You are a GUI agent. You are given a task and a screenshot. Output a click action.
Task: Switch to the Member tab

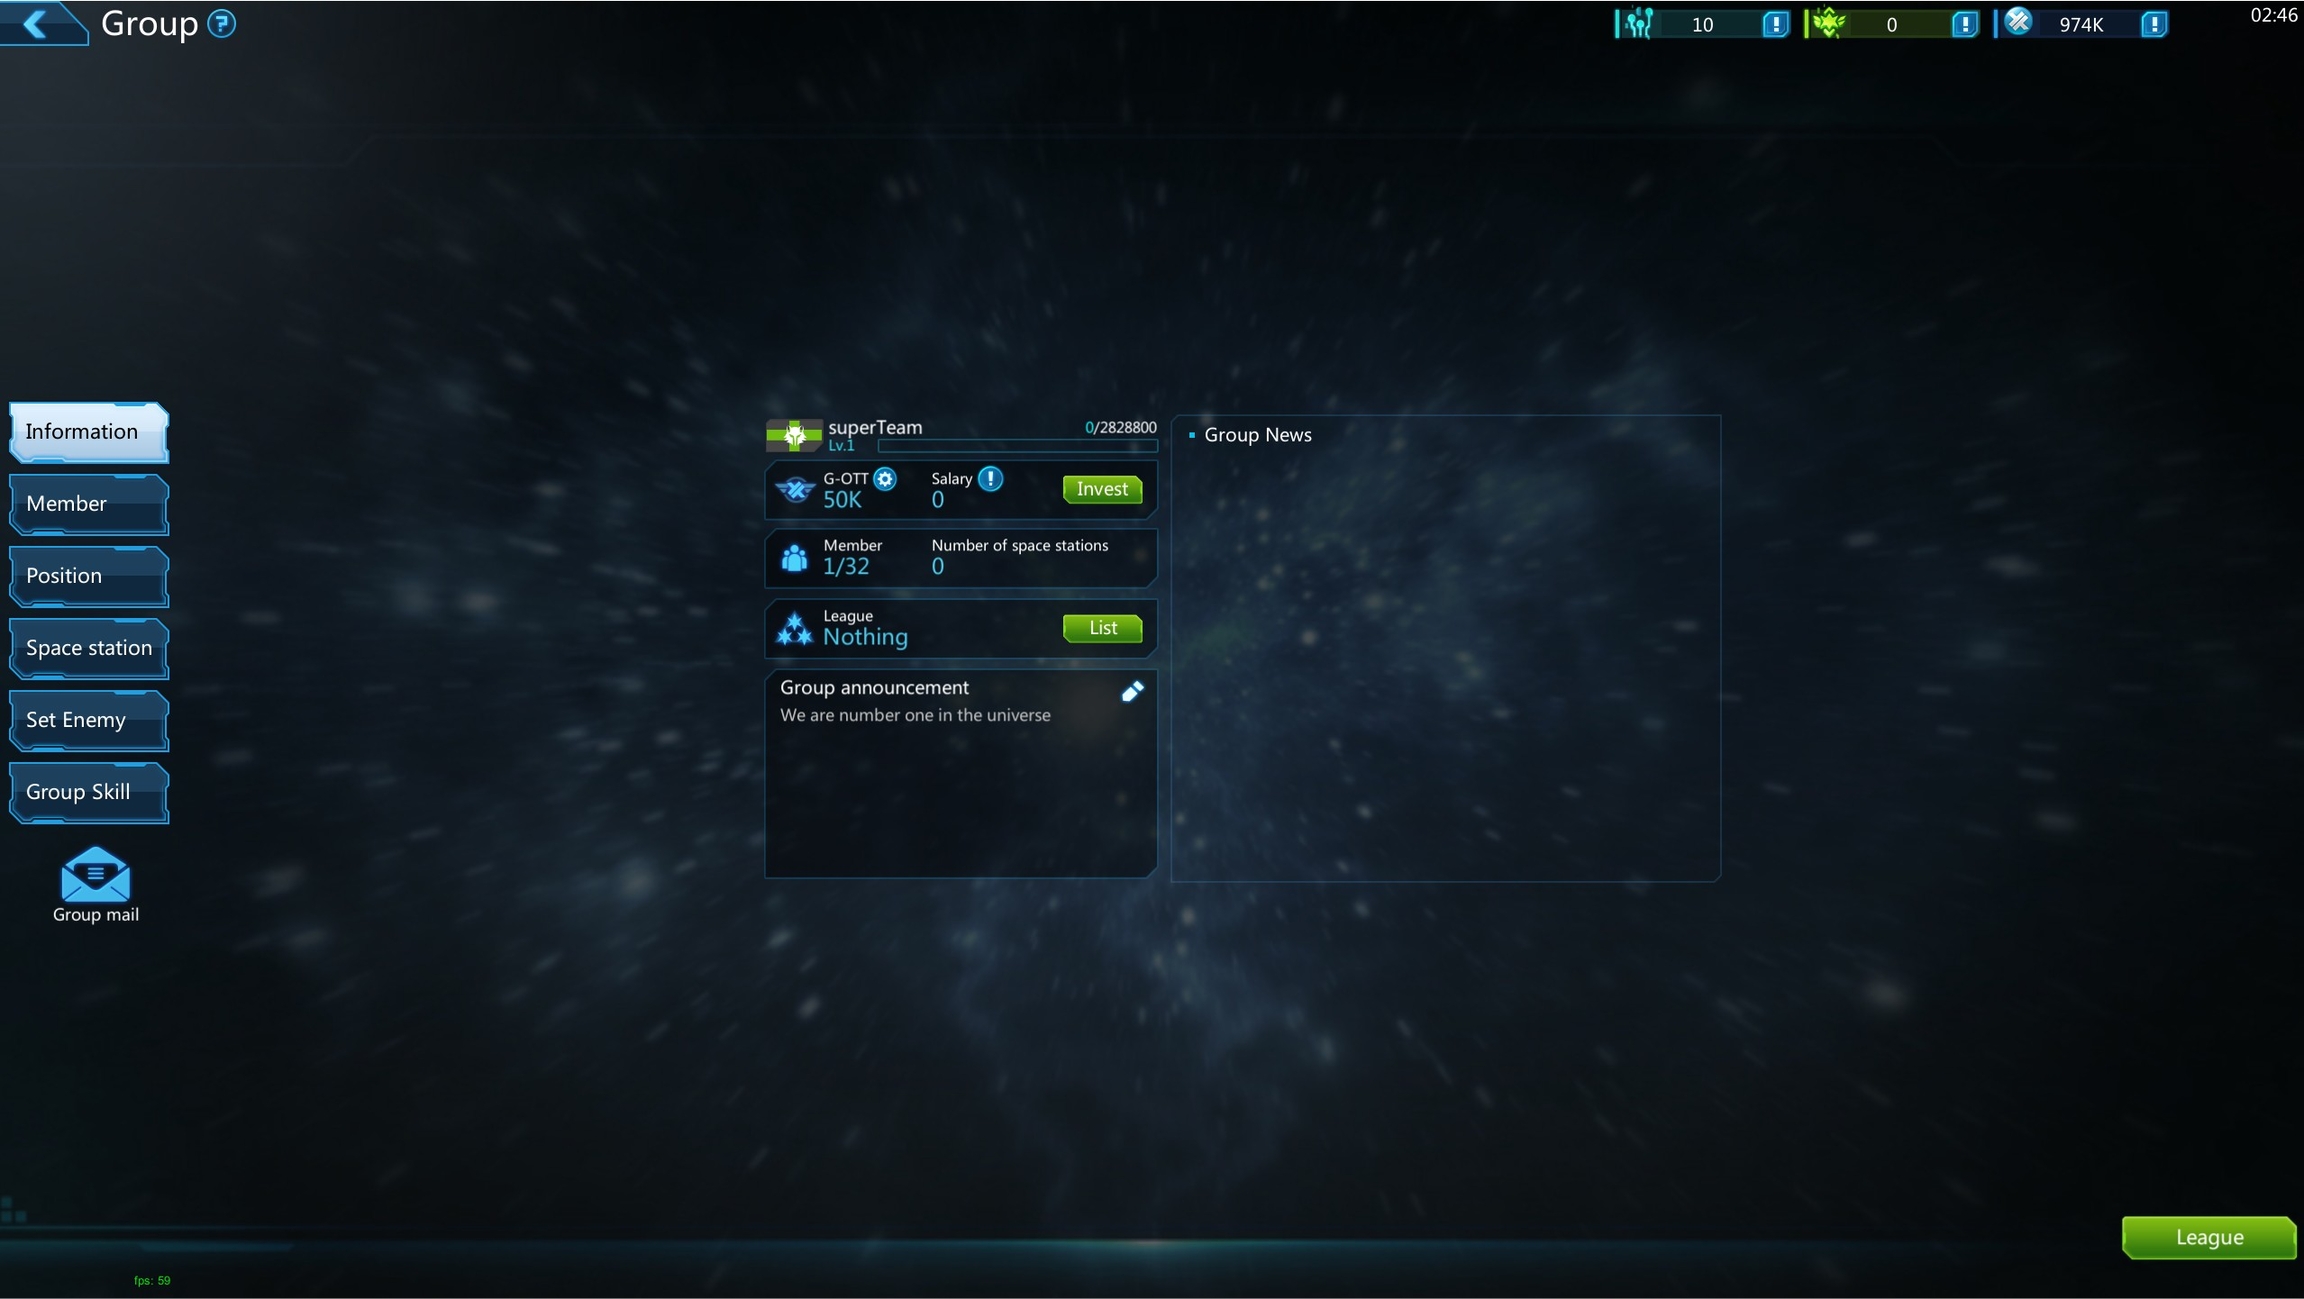click(88, 504)
